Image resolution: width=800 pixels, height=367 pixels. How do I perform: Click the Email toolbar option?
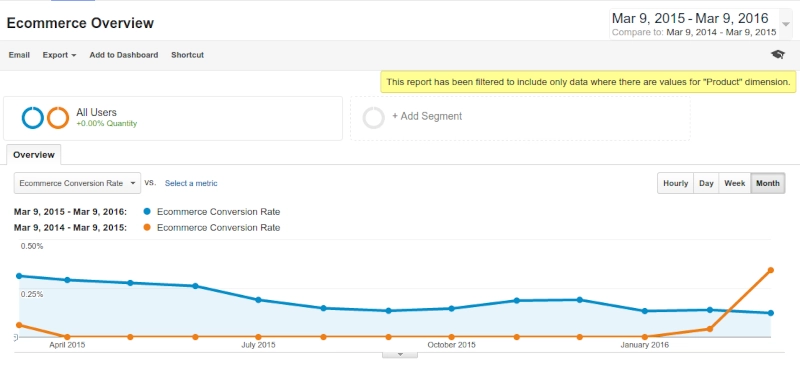19,55
